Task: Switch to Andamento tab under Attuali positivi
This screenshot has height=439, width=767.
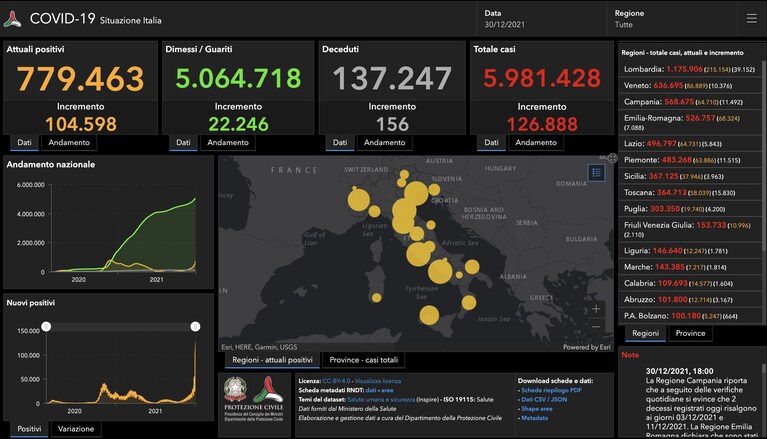Action: [x=69, y=142]
